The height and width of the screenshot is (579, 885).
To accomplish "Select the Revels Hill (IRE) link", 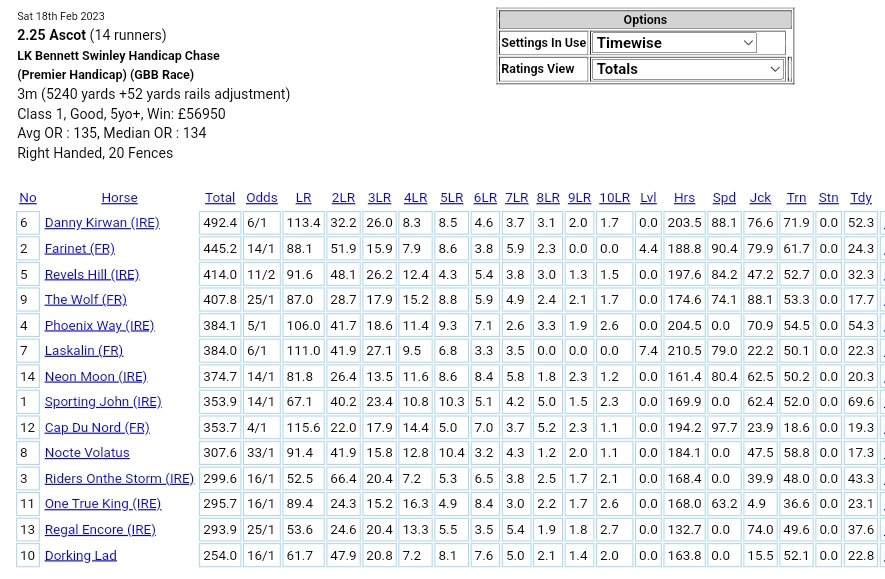I will (92, 274).
